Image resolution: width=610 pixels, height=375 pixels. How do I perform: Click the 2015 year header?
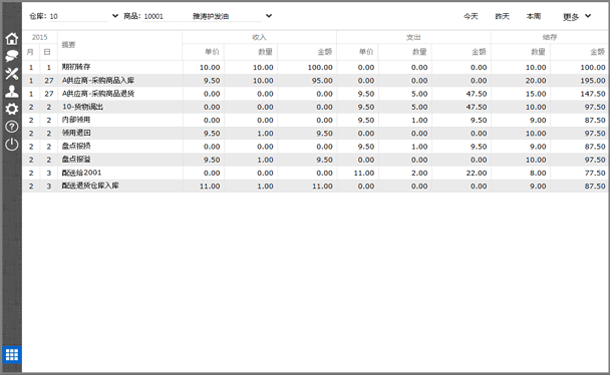[x=40, y=37]
